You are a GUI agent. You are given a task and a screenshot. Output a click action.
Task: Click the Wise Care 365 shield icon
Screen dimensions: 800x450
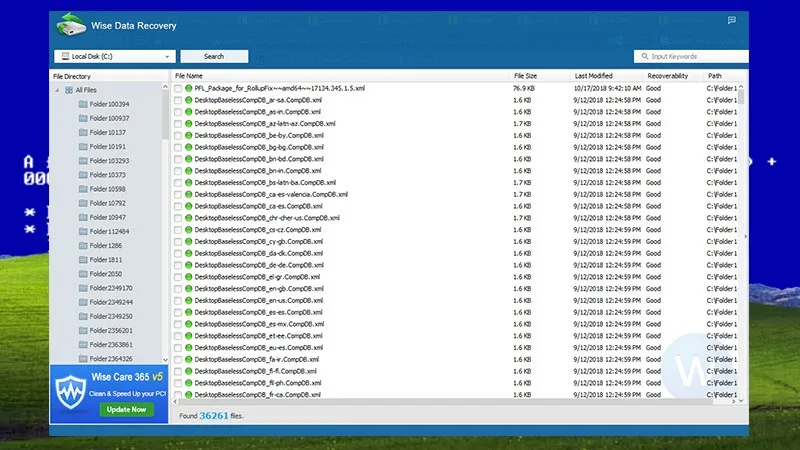click(x=70, y=392)
